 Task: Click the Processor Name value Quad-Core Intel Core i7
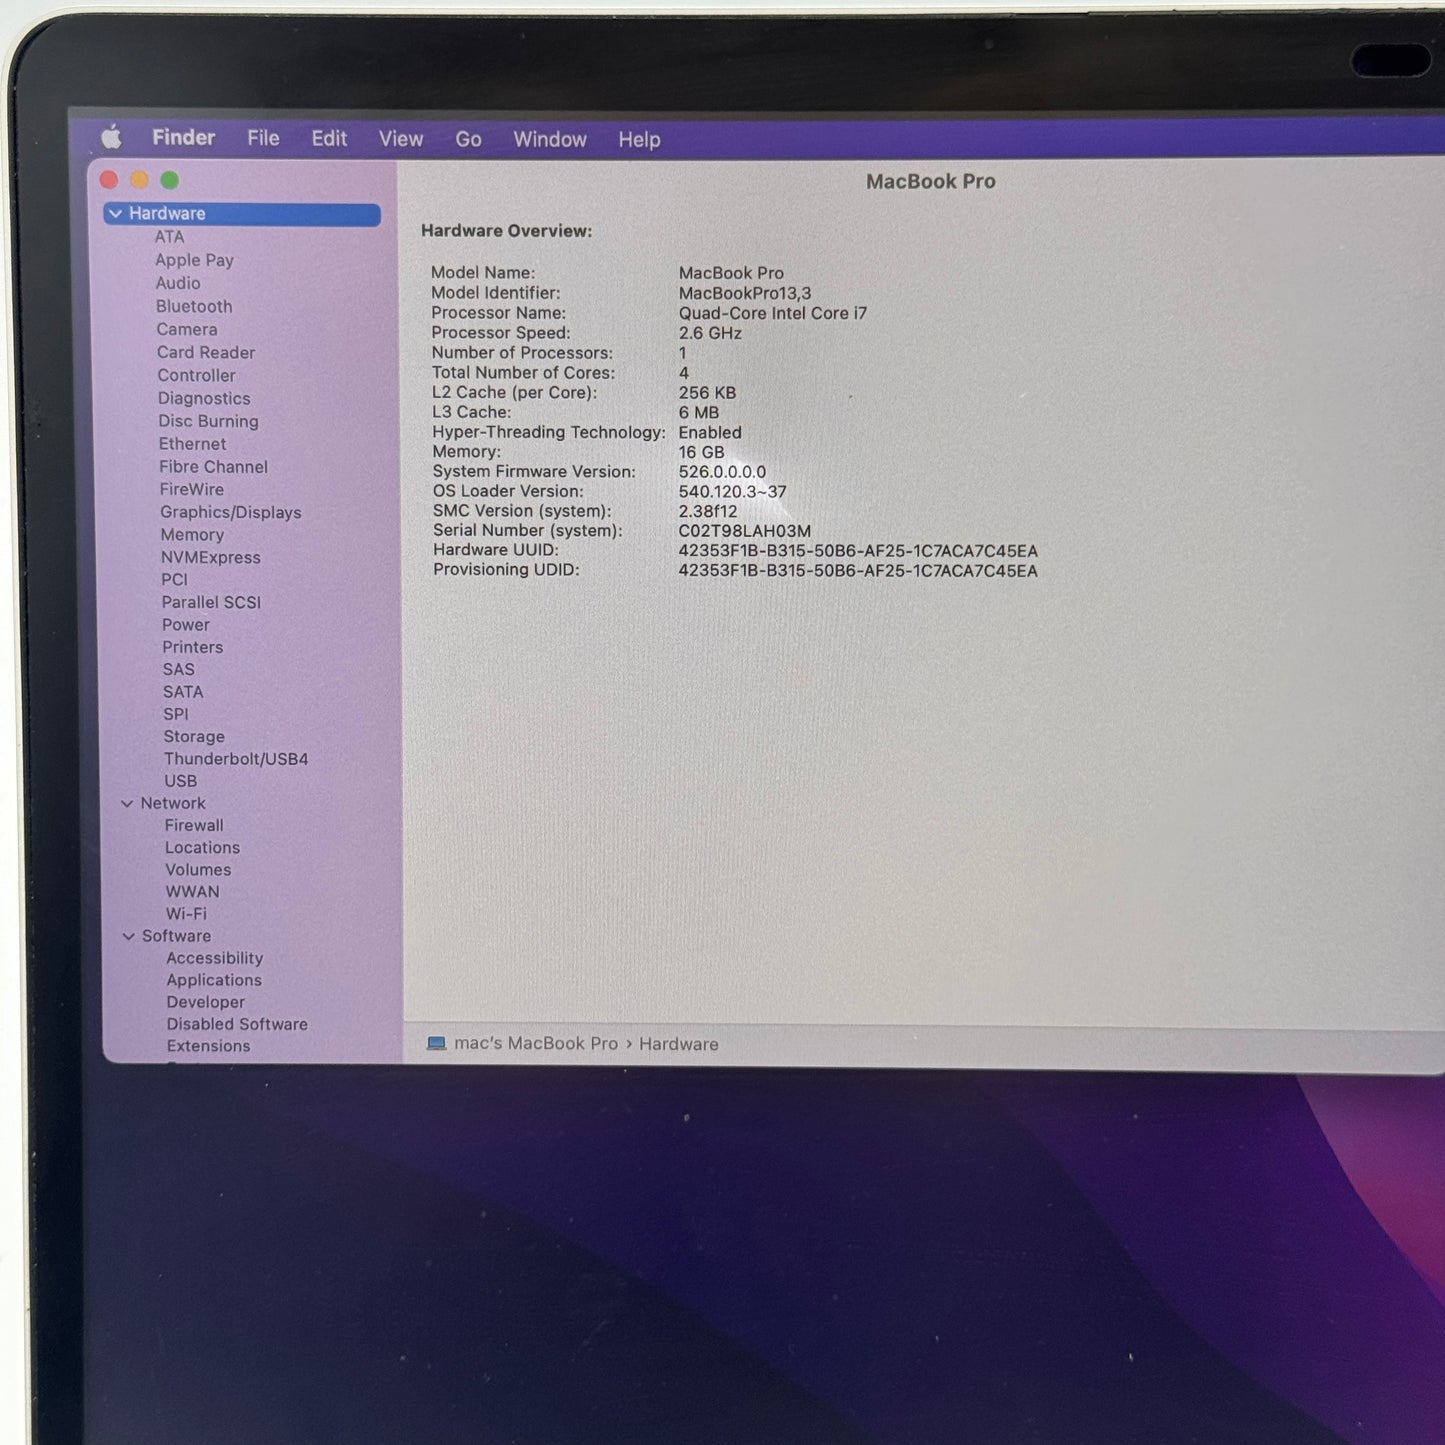[x=773, y=313]
